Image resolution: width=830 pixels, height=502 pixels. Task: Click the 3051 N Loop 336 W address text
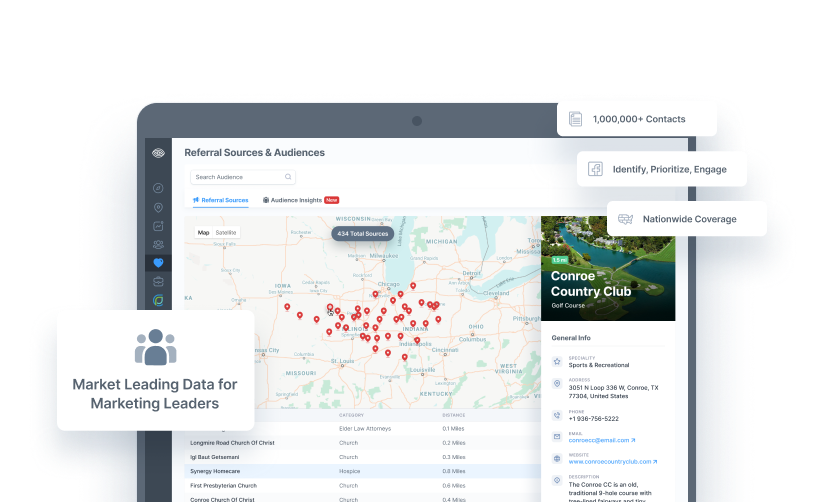point(614,392)
